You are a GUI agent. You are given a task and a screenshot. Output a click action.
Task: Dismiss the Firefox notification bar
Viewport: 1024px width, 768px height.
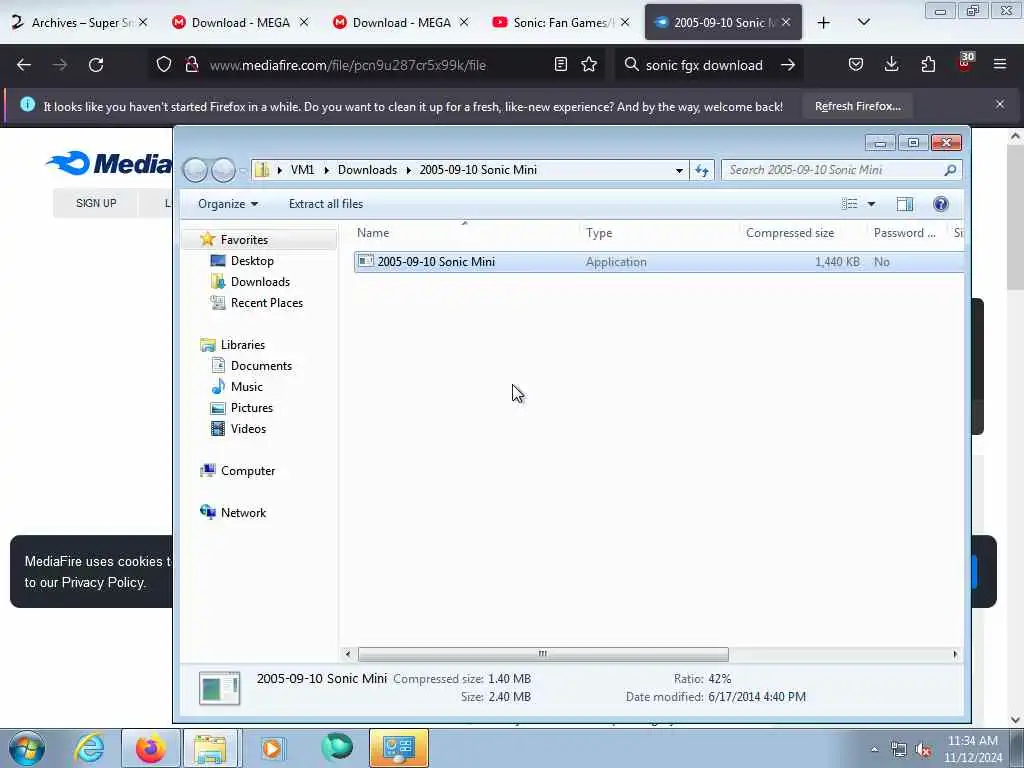coord(999,104)
